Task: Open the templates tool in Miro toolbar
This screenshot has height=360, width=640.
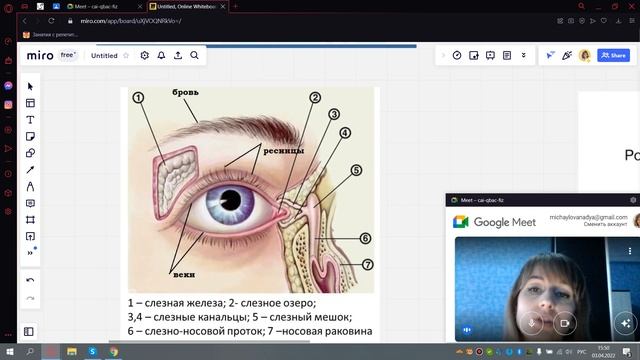Action: (x=30, y=103)
